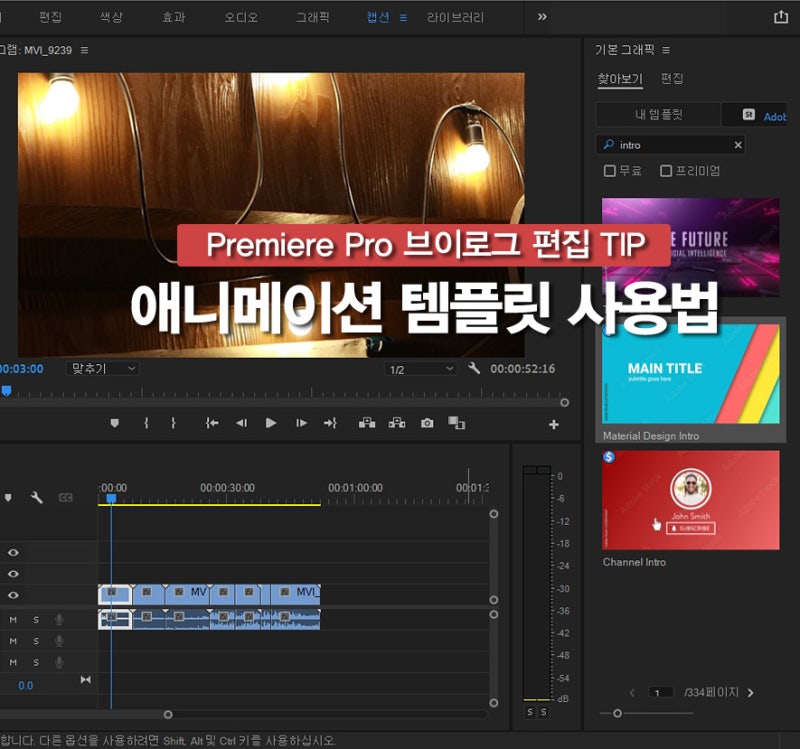Switch to the 편집 workspace

(x=51, y=17)
